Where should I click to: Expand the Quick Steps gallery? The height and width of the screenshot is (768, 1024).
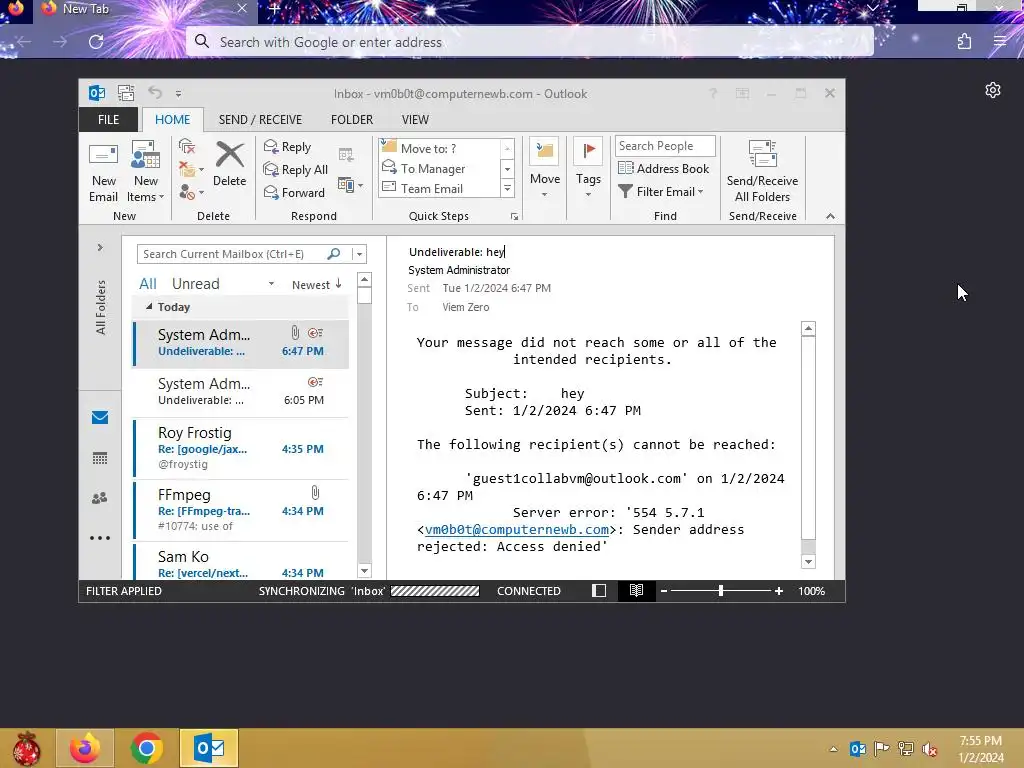pos(507,189)
